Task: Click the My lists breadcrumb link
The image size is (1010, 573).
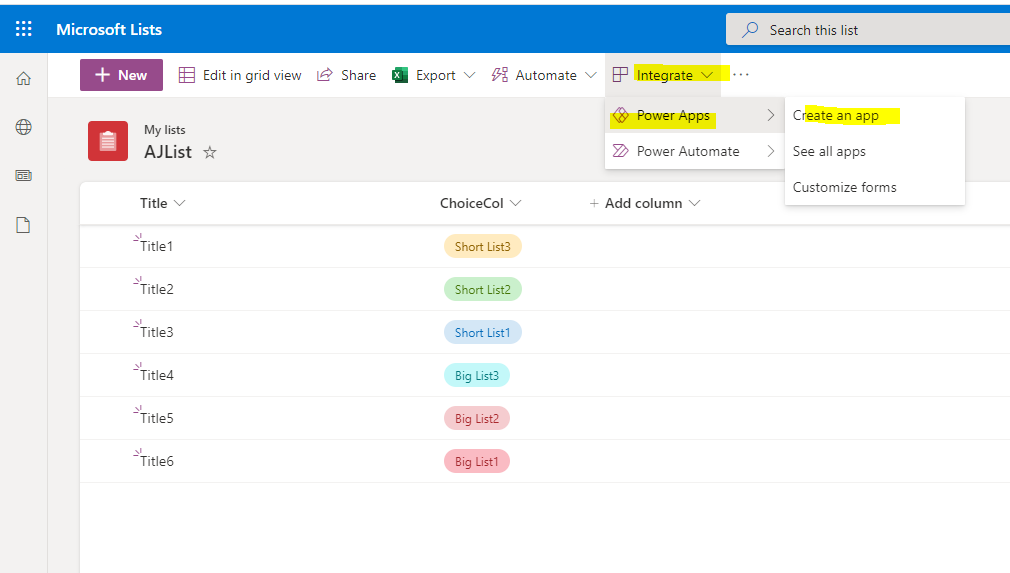Action: [x=165, y=129]
